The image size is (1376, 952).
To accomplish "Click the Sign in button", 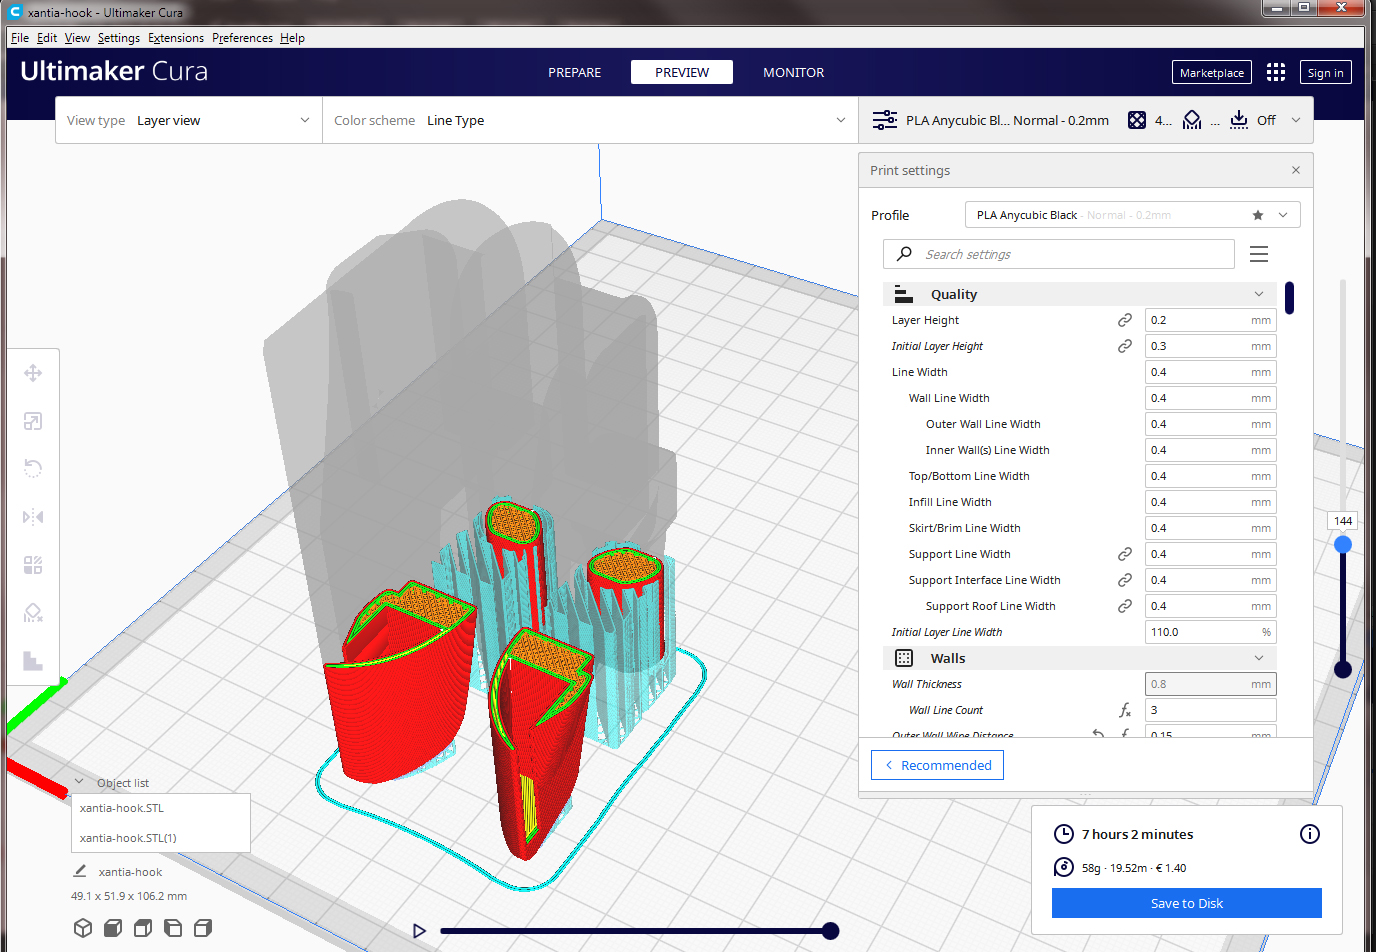I will (1326, 72).
